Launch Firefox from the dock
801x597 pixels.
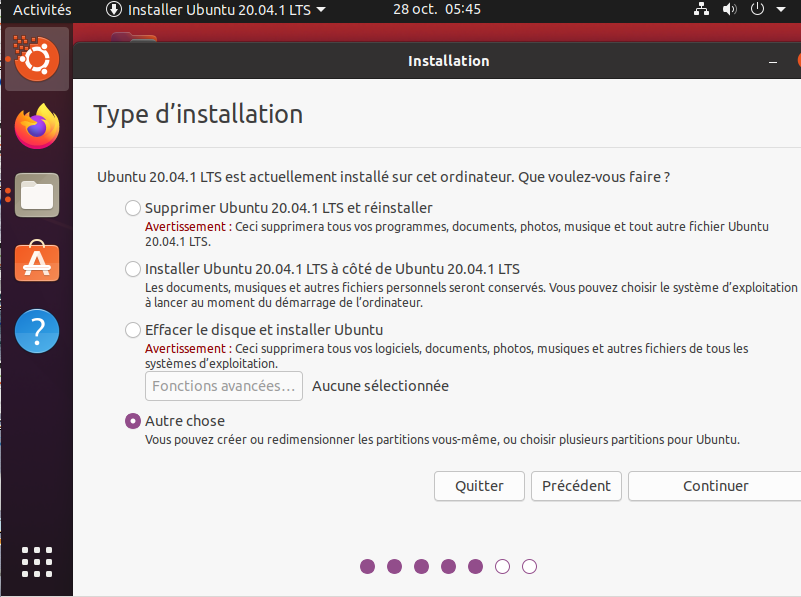coord(37,127)
